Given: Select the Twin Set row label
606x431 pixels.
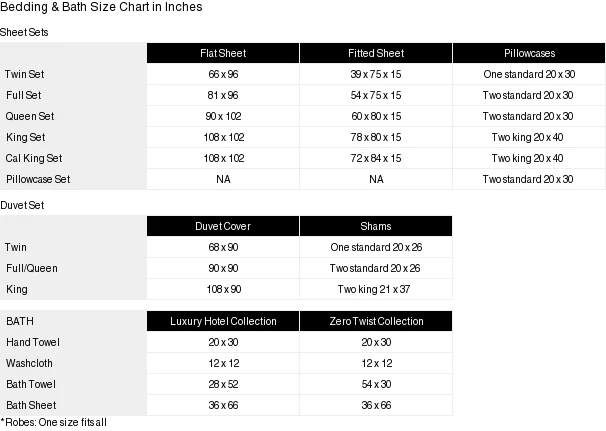Looking at the screenshot, I should pos(24,74).
